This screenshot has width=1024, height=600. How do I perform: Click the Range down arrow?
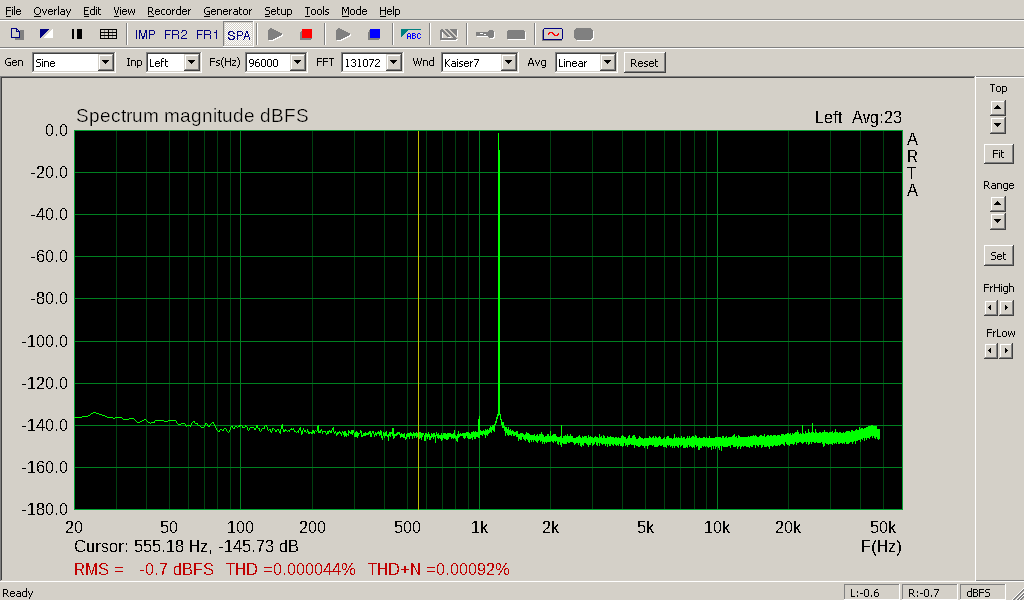pyautogui.click(x=997, y=221)
